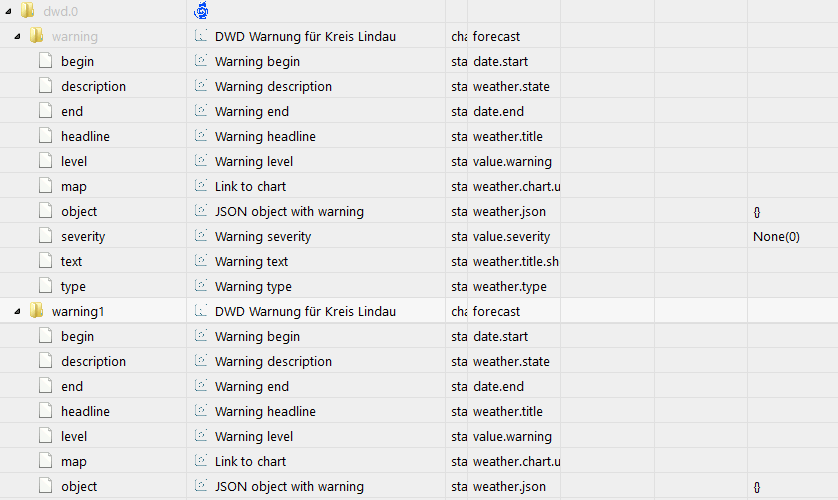Screen dimensions: 838x500
Task: Select the level state under warning
Action: tap(74, 161)
